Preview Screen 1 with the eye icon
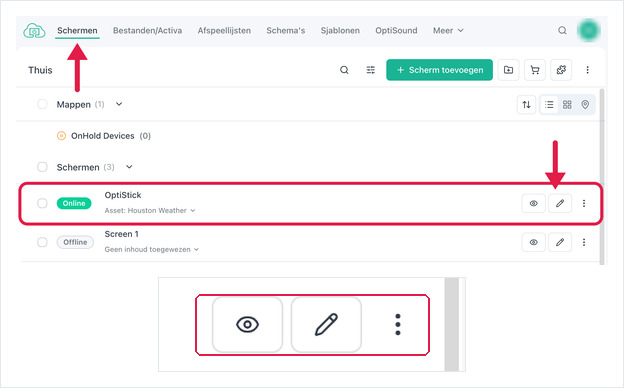The image size is (624, 388). 534,242
